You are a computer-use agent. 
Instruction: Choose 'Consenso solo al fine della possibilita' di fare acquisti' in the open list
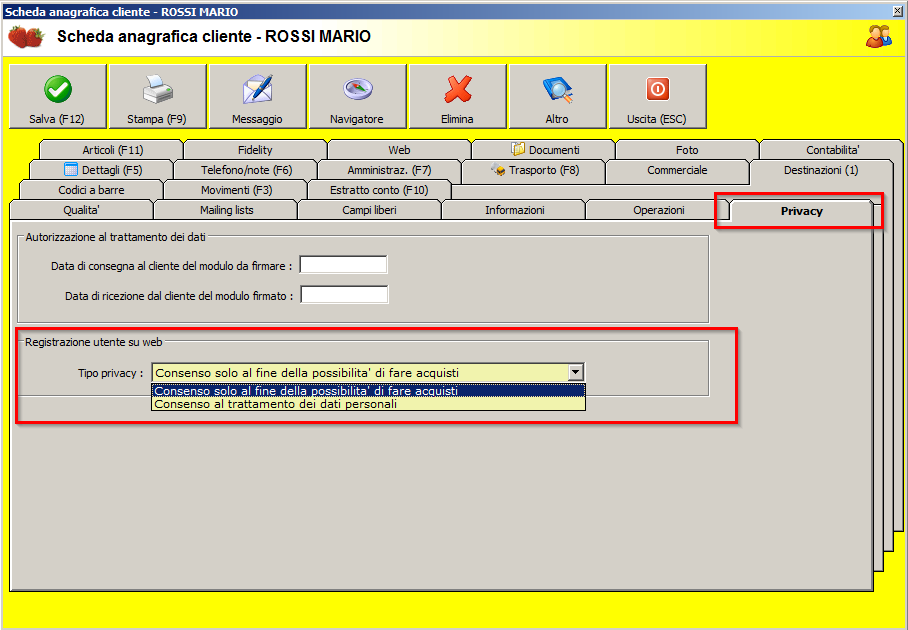(368, 391)
